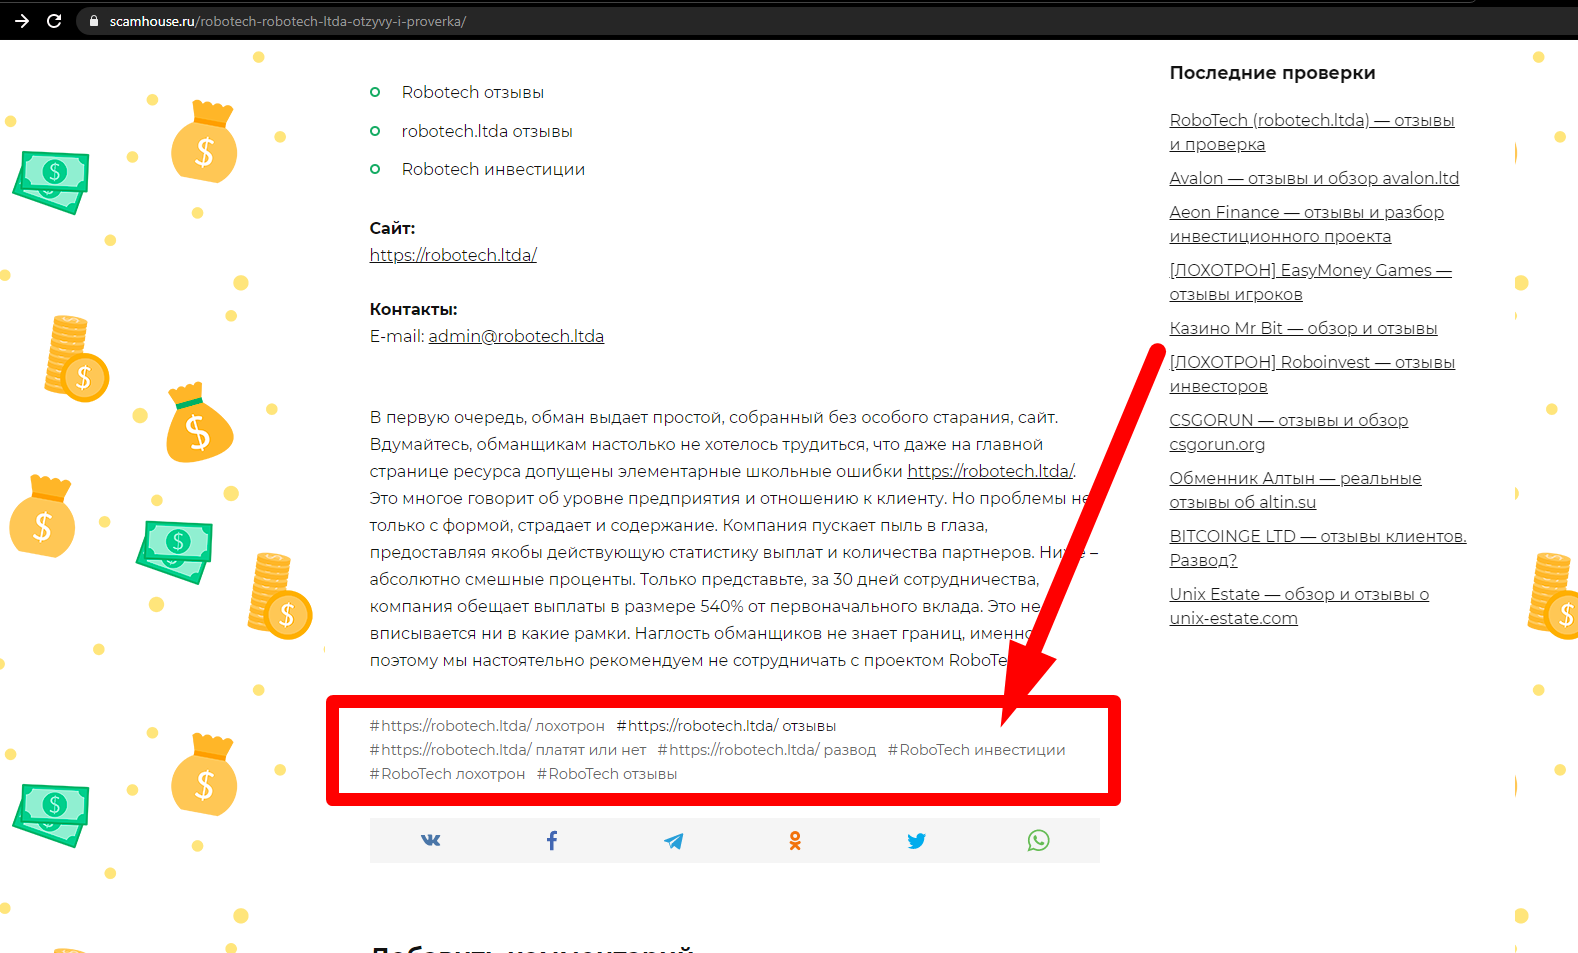Screen dimensions: 1578x953
Task: Reload the page with refresh icon
Action: [54, 20]
